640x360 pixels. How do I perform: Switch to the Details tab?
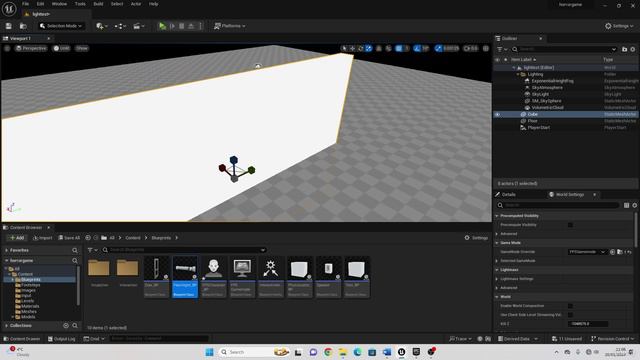(x=508, y=195)
